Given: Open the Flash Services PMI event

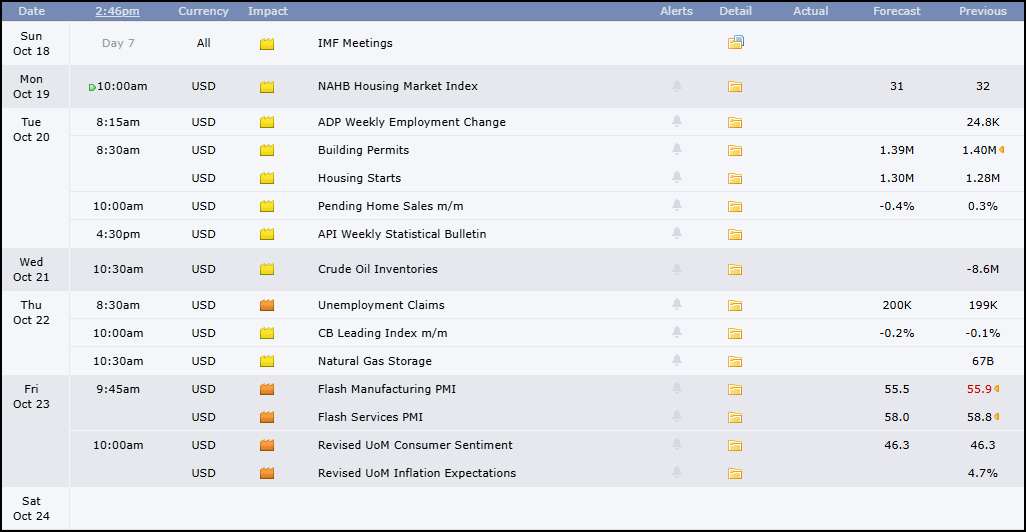Looking at the screenshot, I should pos(370,417).
